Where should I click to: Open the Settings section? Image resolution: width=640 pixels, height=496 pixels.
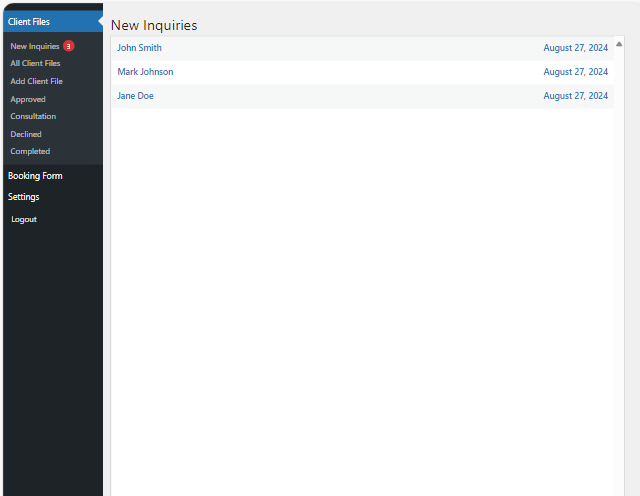[x=24, y=197]
